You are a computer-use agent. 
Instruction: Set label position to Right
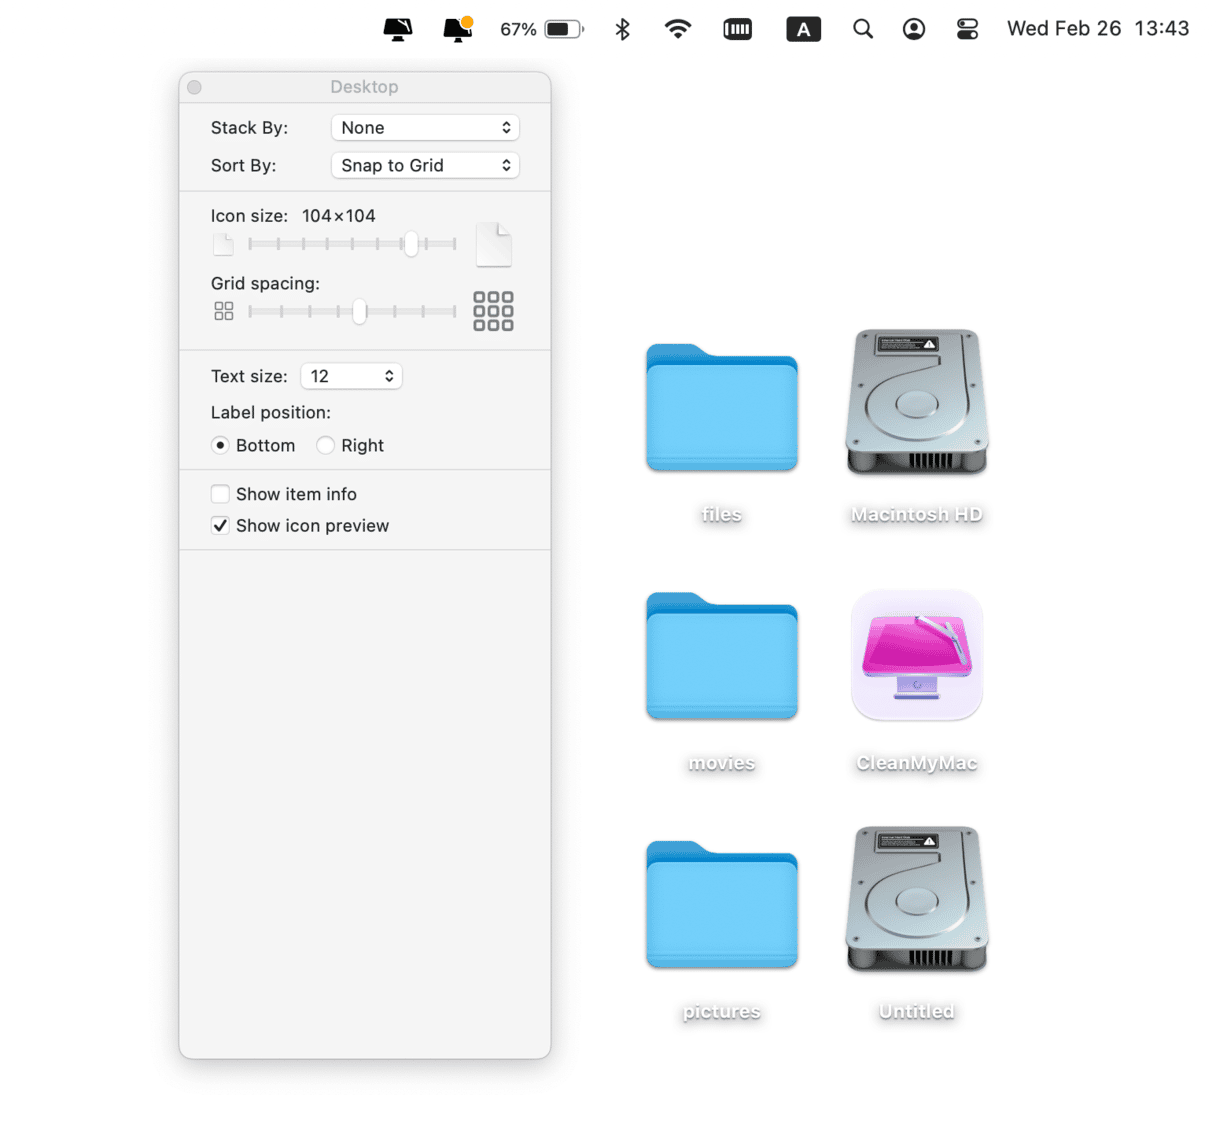coord(326,446)
